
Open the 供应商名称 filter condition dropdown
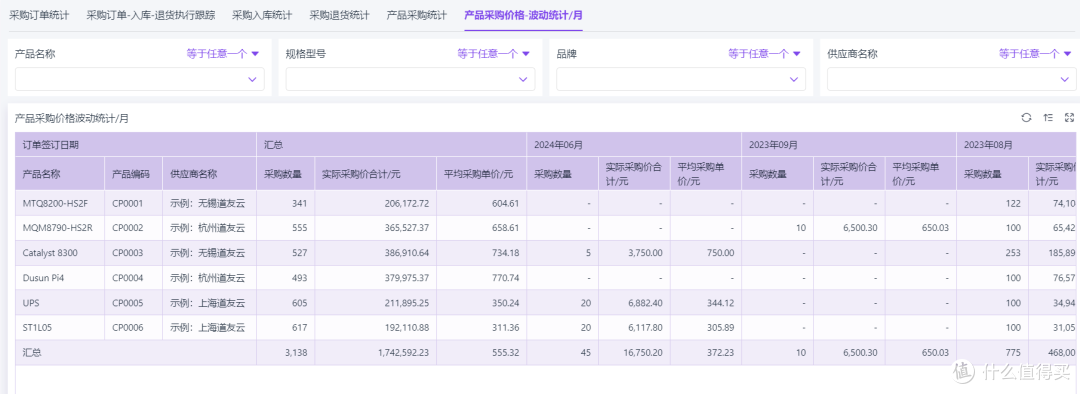pos(1035,54)
